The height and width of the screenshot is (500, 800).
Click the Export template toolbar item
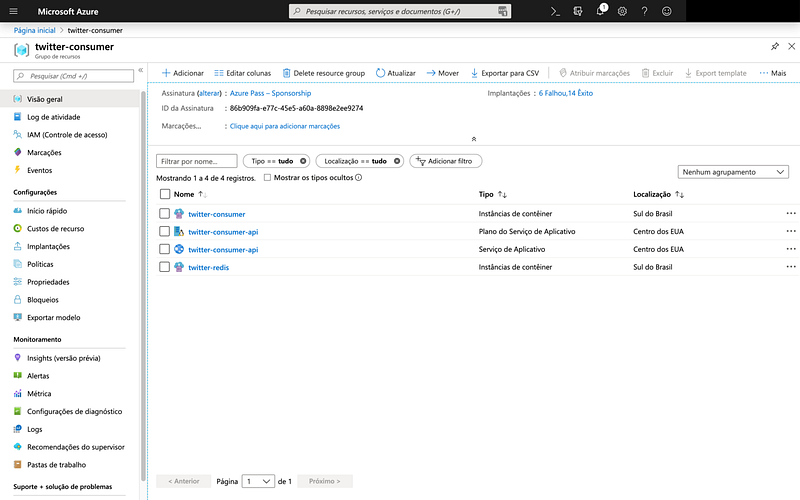tap(715, 73)
